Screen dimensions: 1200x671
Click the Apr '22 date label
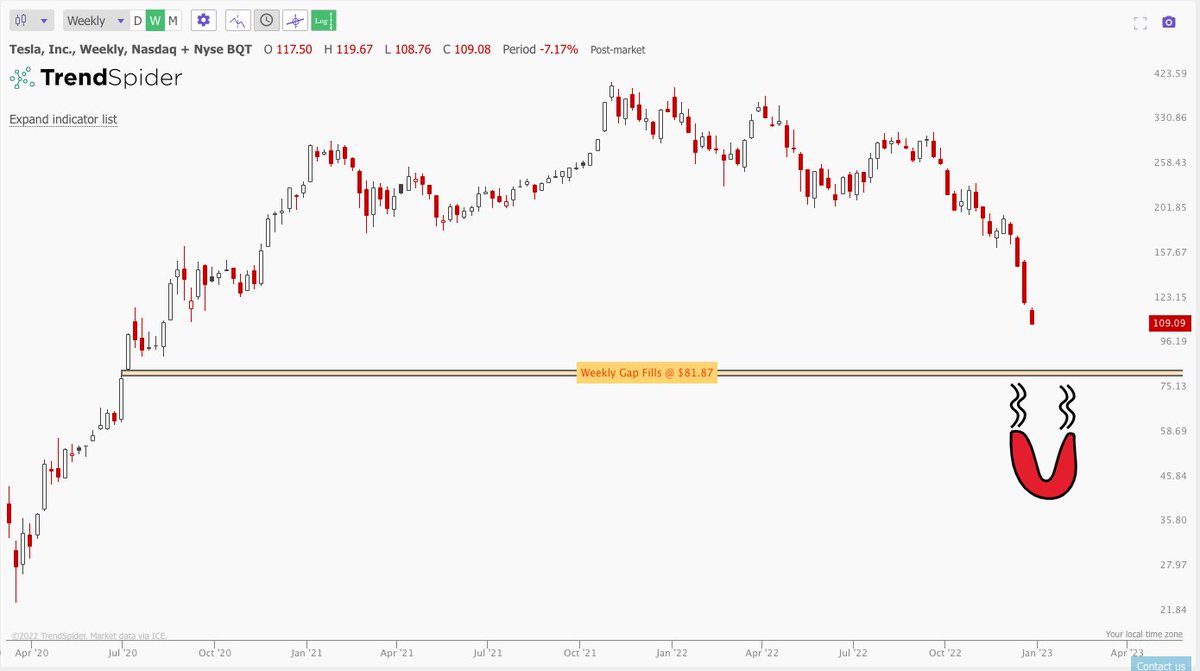(x=762, y=651)
